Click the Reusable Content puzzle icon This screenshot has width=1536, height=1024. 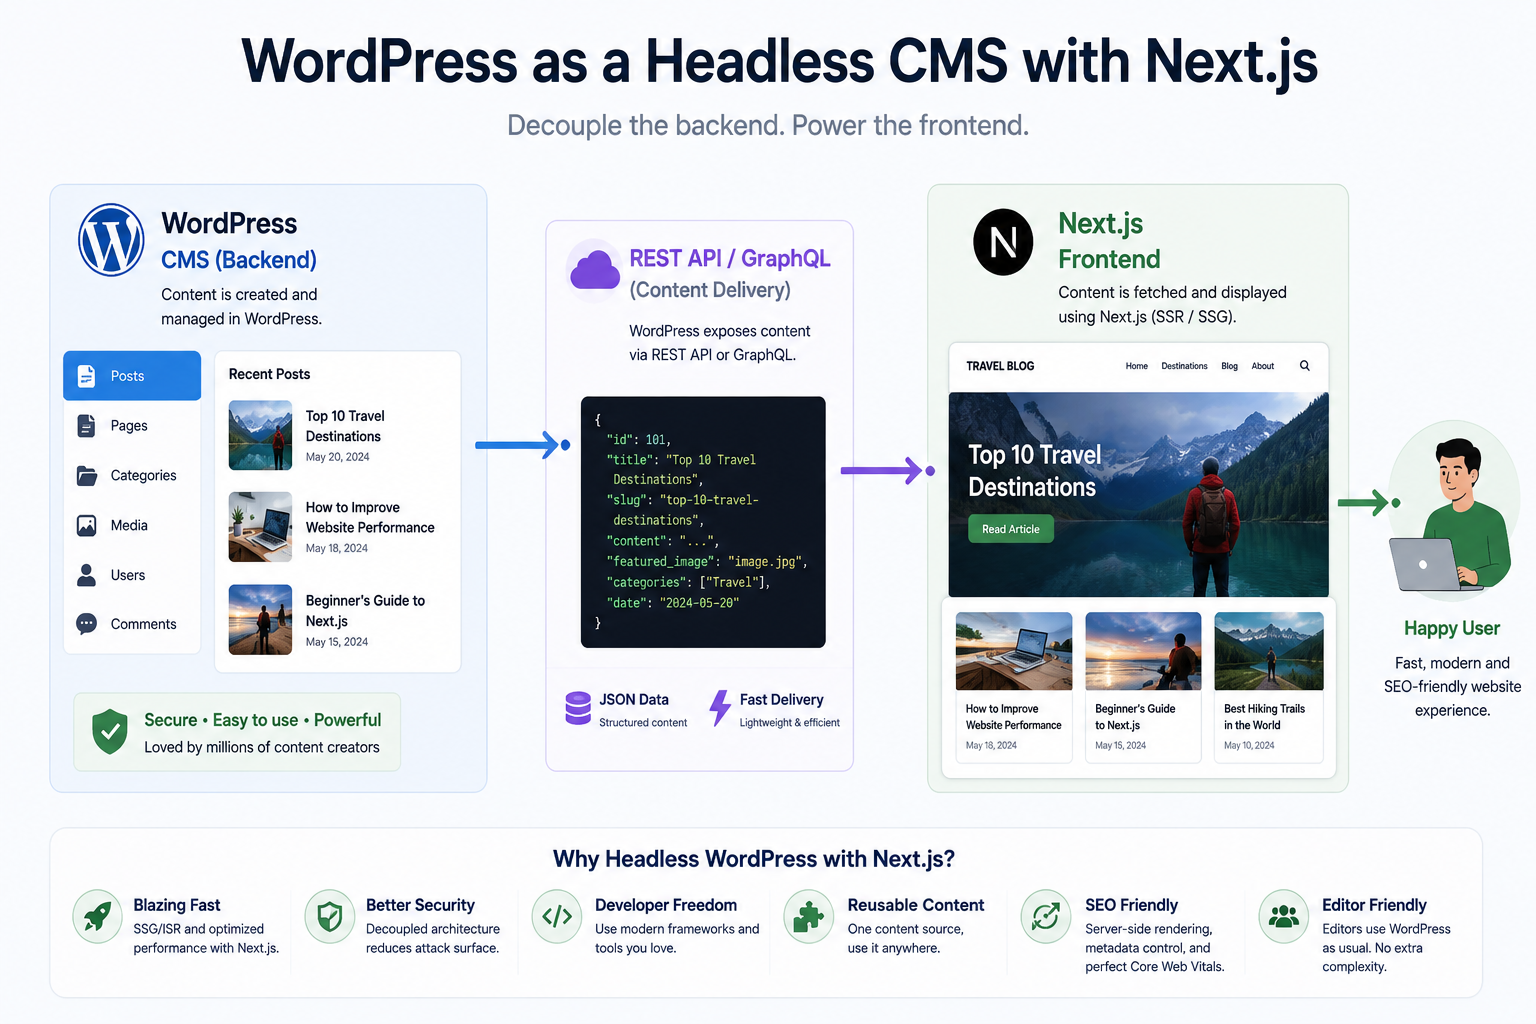[x=809, y=916]
